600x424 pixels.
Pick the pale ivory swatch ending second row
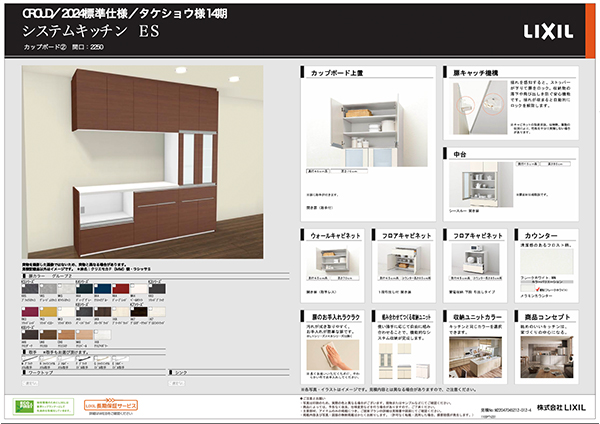[x=157, y=312]
